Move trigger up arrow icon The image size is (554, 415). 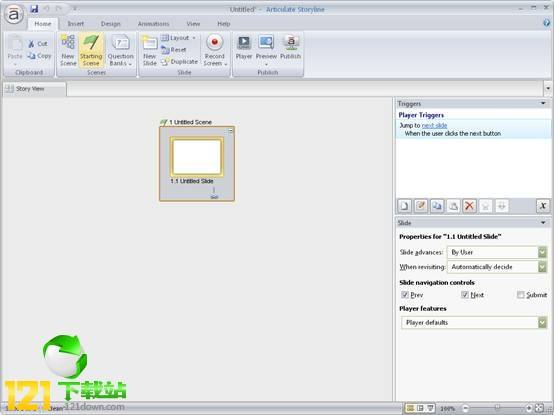485,206
